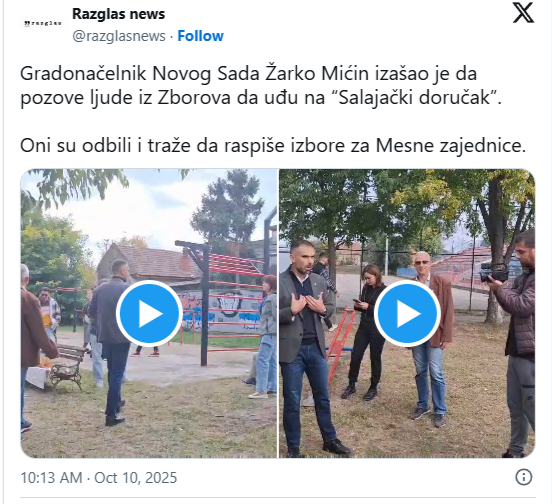Click the tweet text about Gradonačelnik Novog Sada
This screenshot has width=552, height=504.
pos(261,86)
